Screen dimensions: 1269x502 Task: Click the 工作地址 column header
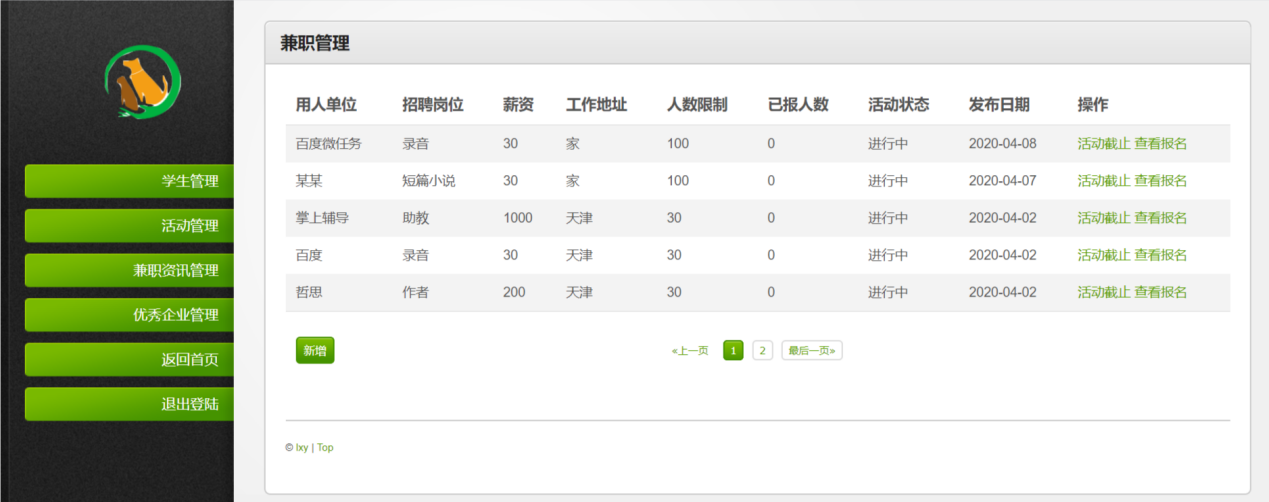[597, 105]
